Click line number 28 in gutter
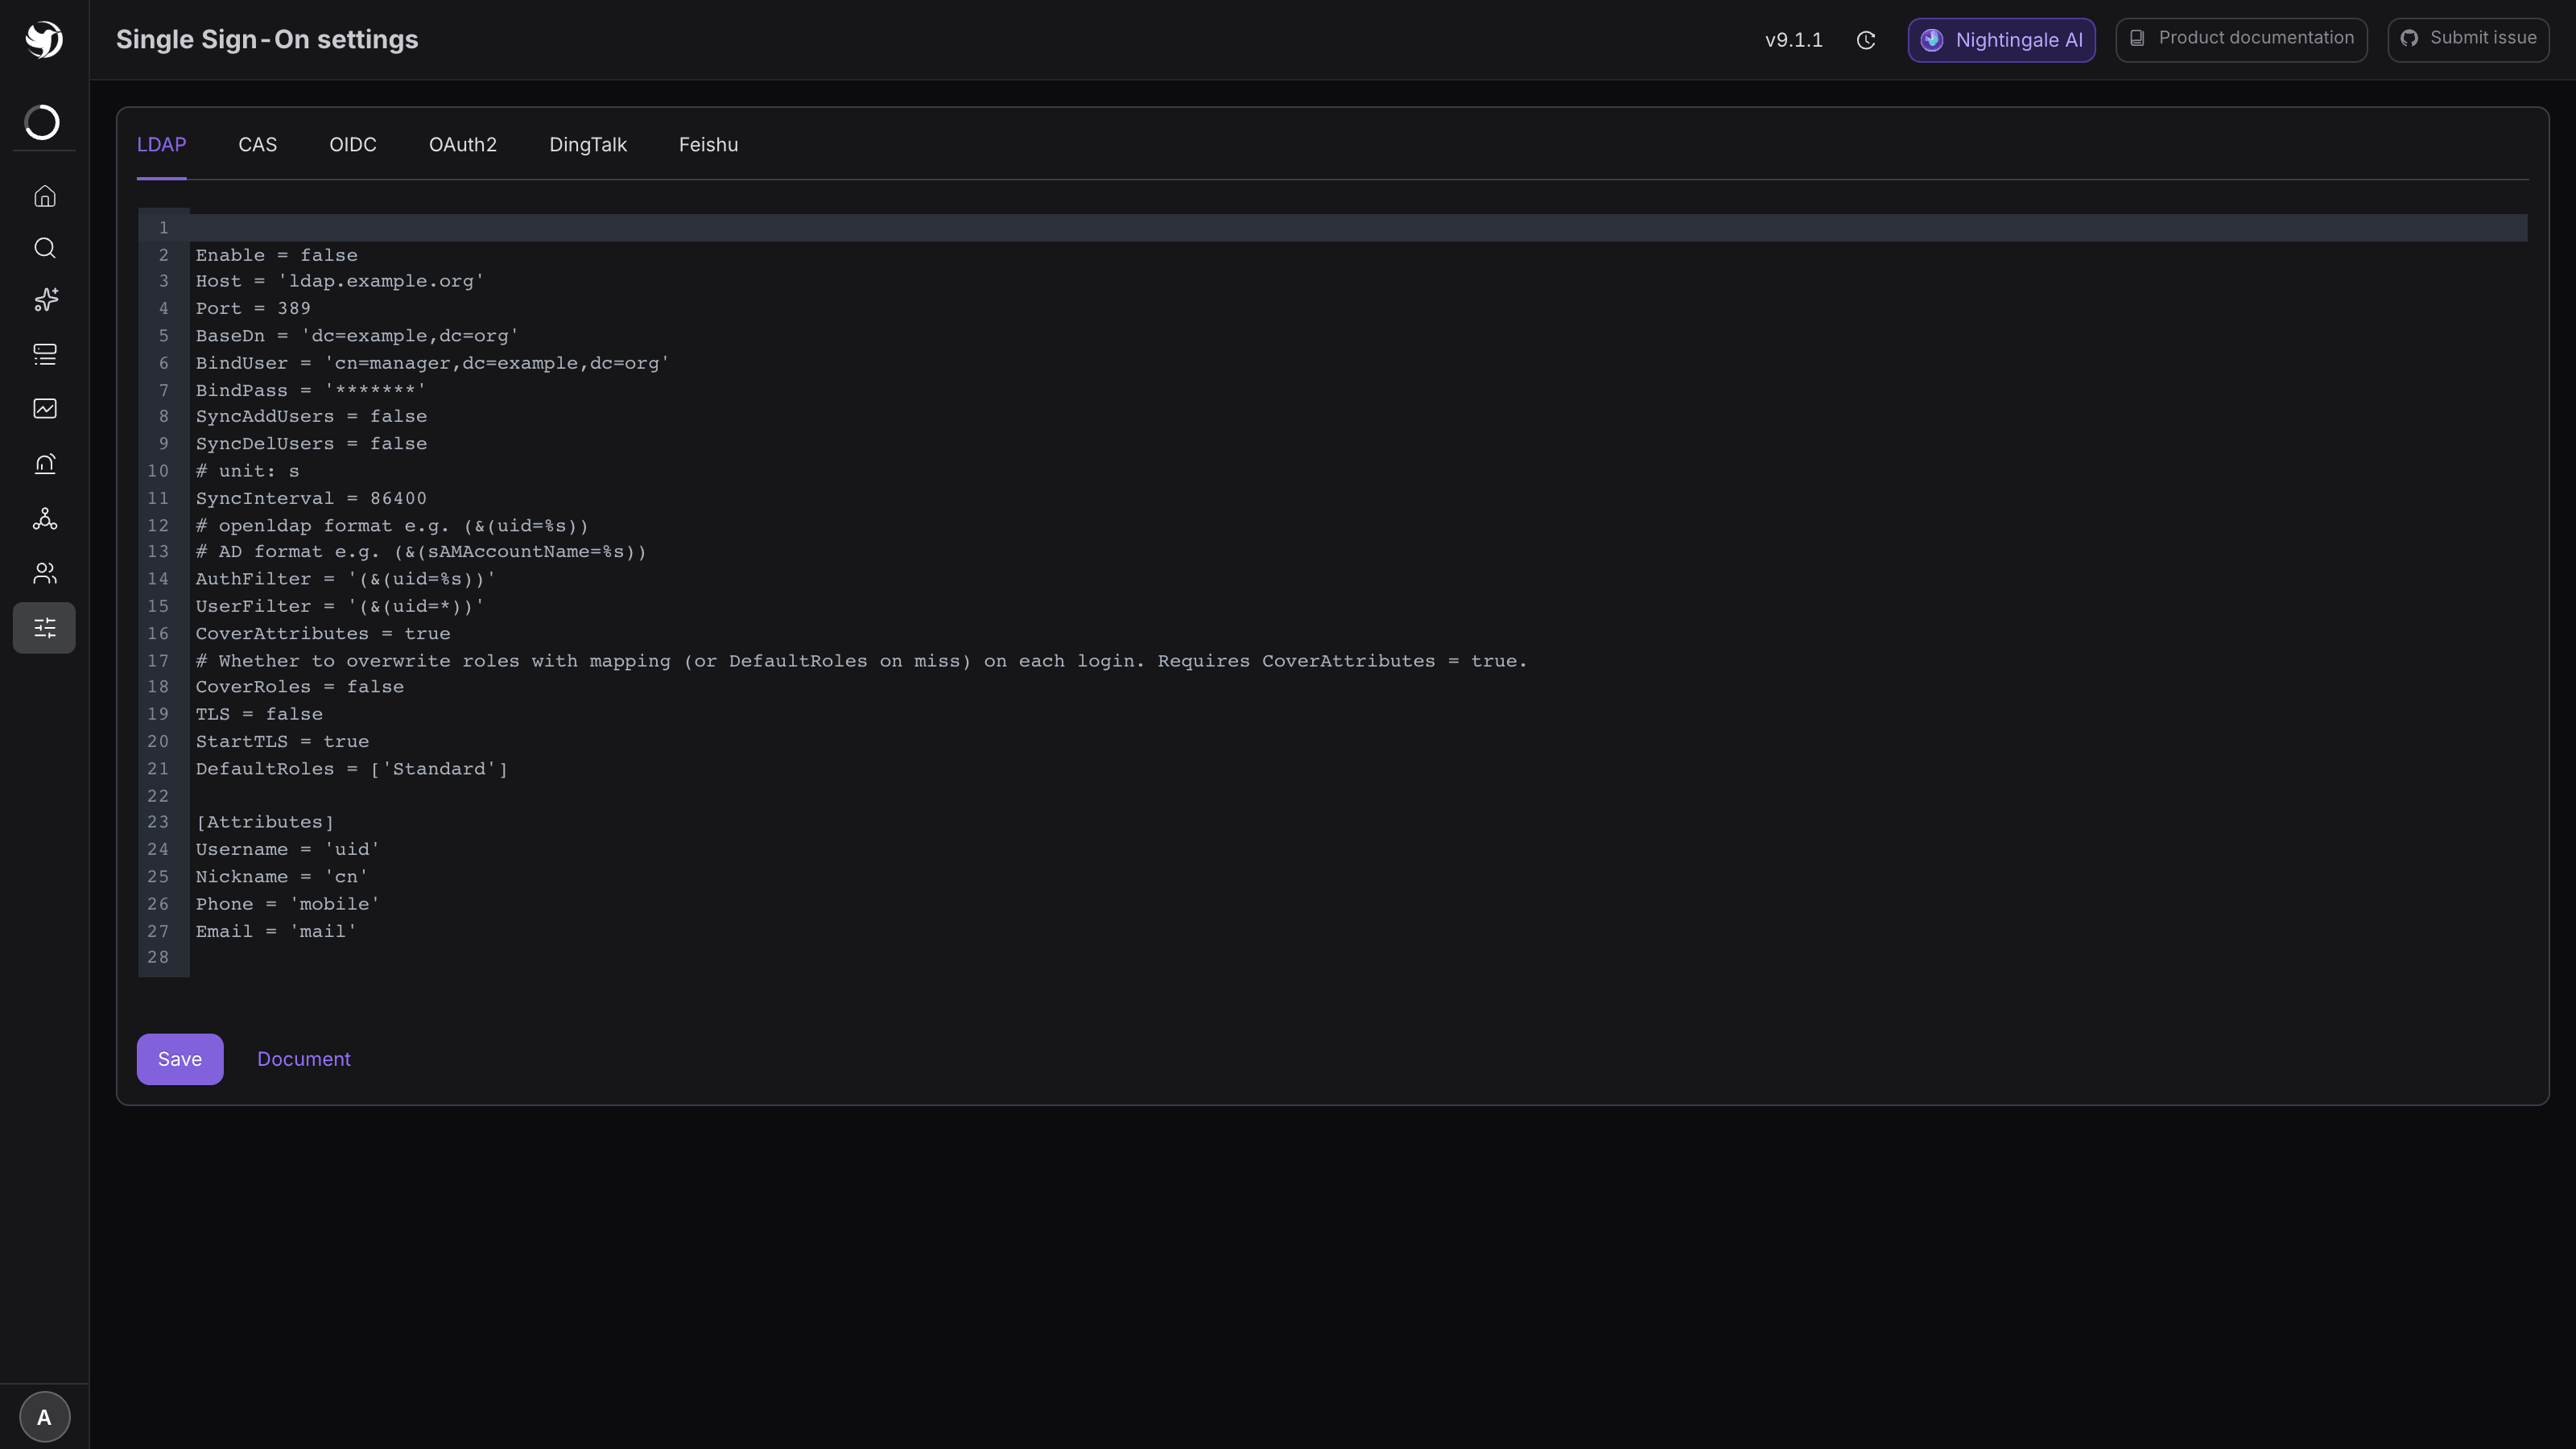The height and width of the screenshot is (1449, 2576). [x=158, y=957]
